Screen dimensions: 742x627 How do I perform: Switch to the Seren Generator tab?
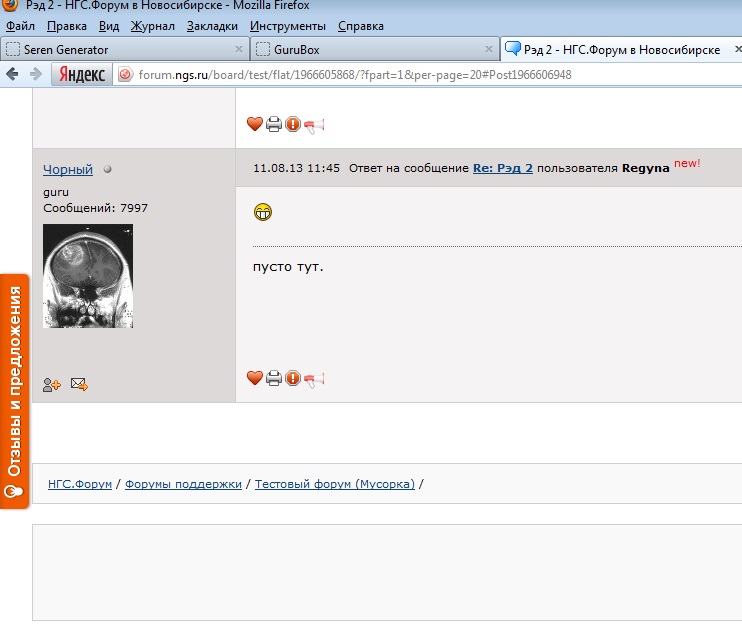(x=125, y=49)
